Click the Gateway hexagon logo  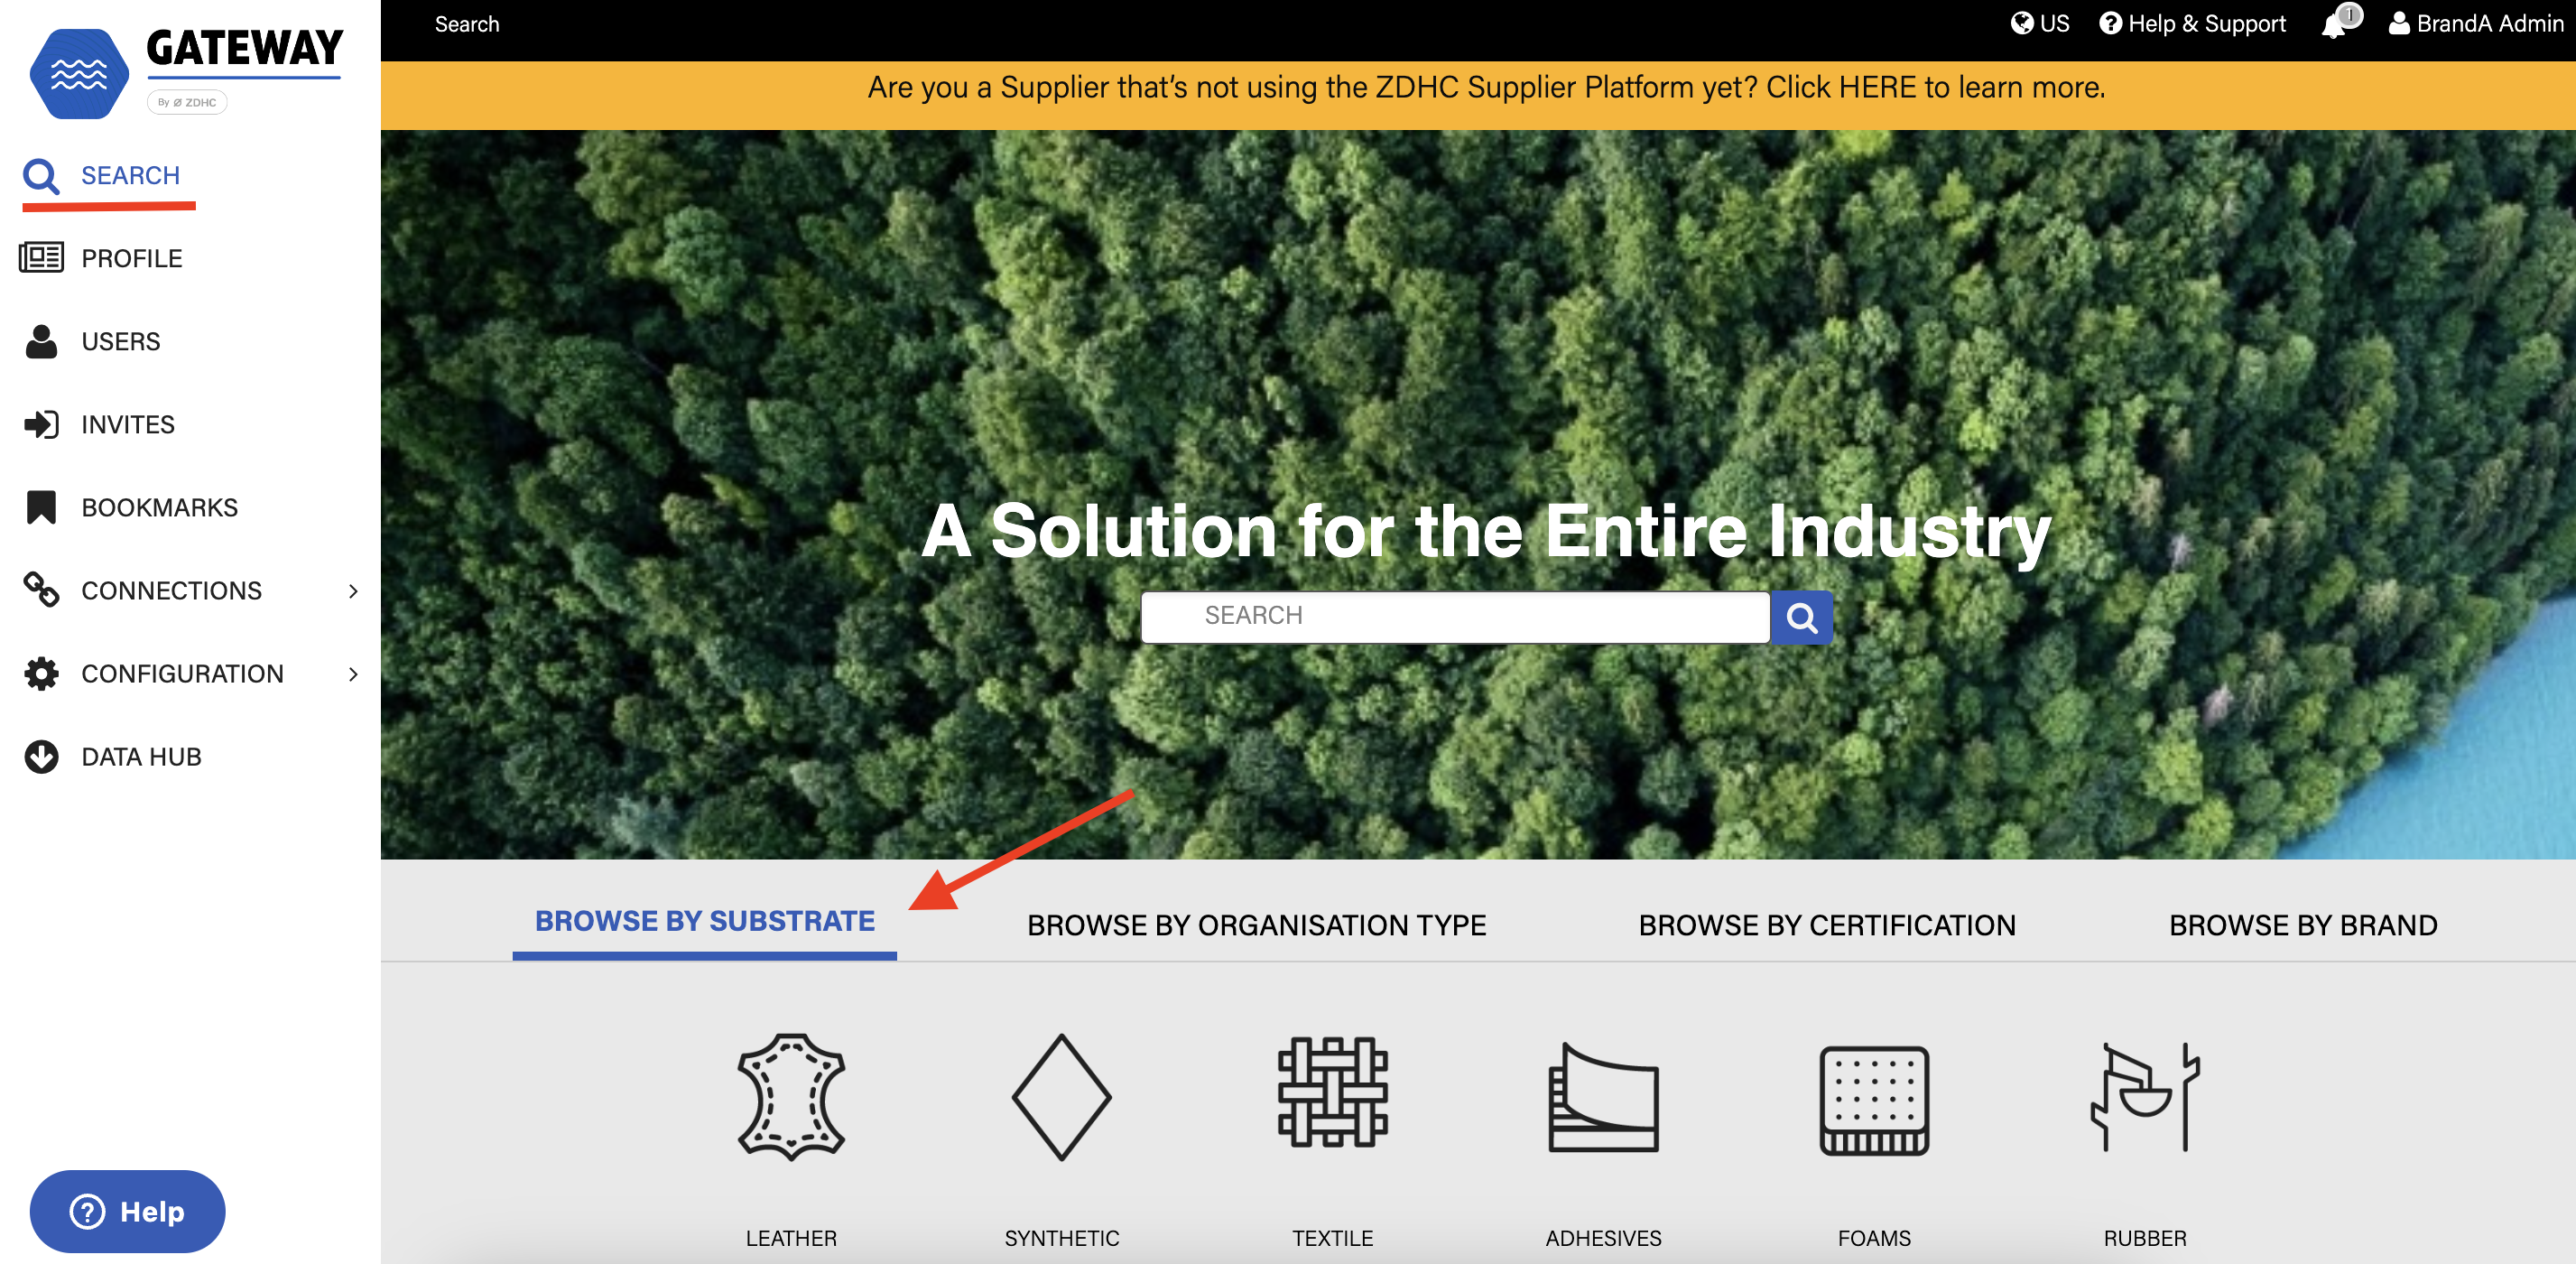pos(79,74)
